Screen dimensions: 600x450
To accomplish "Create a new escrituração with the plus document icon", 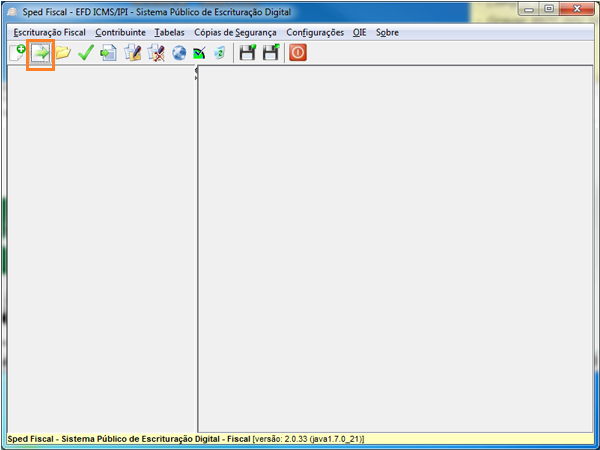I will point(17,53).
